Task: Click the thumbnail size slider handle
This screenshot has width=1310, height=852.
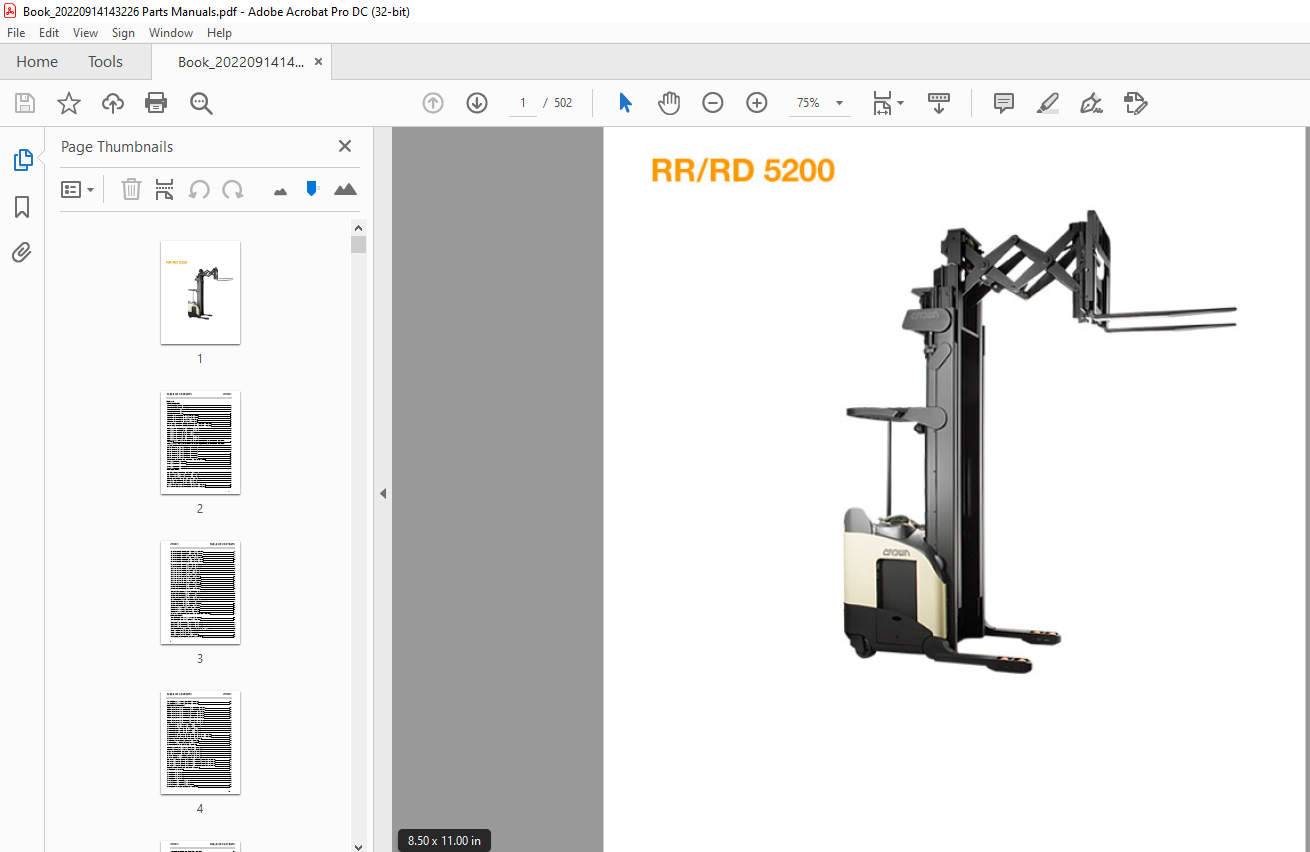Action: tap(312, 188)
